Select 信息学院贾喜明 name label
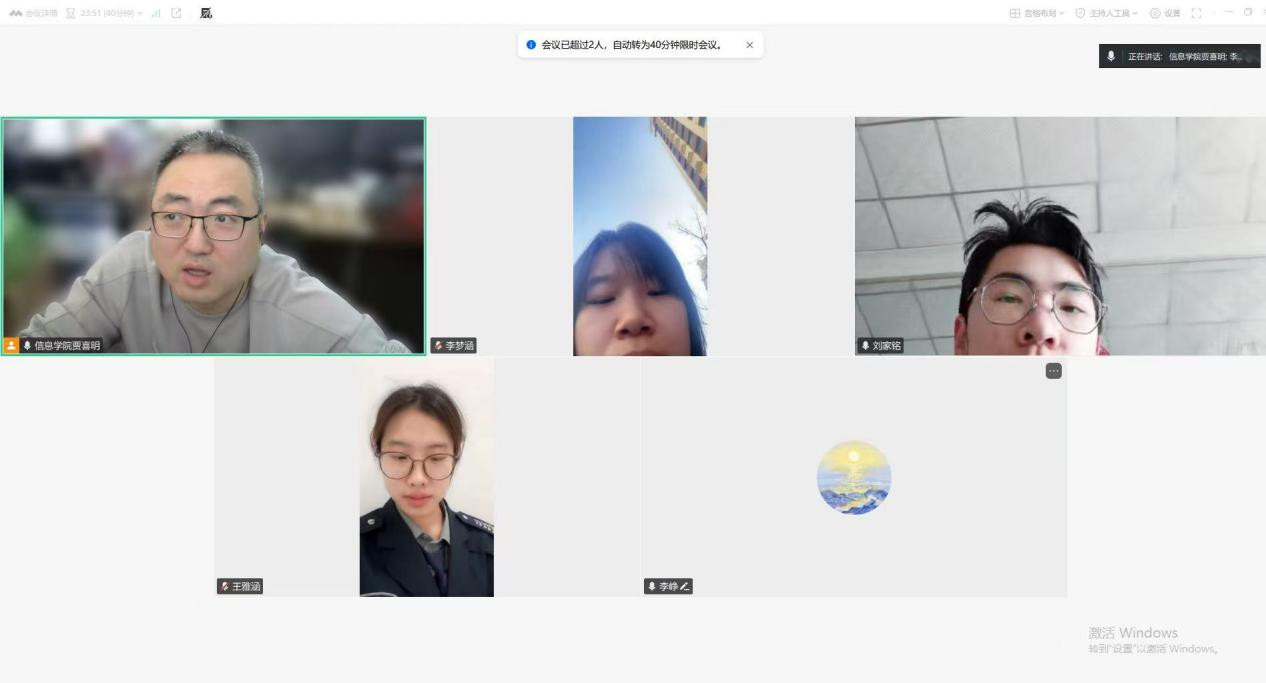 [x=67, y=346]
